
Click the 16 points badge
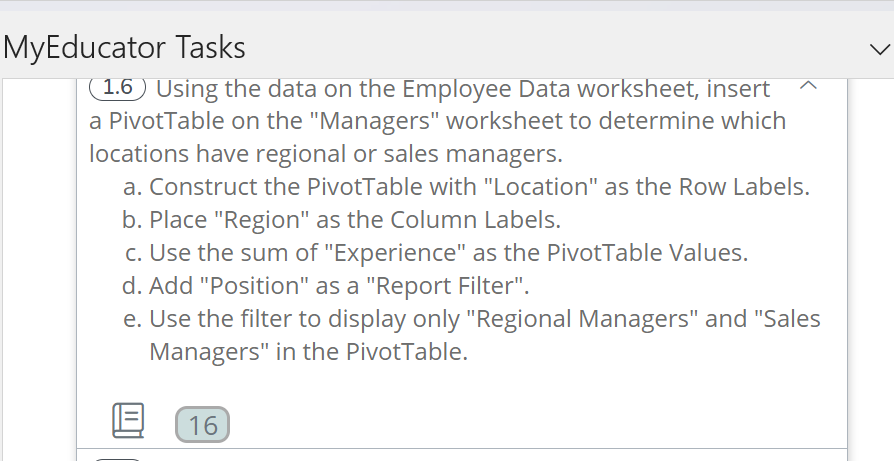202,425
